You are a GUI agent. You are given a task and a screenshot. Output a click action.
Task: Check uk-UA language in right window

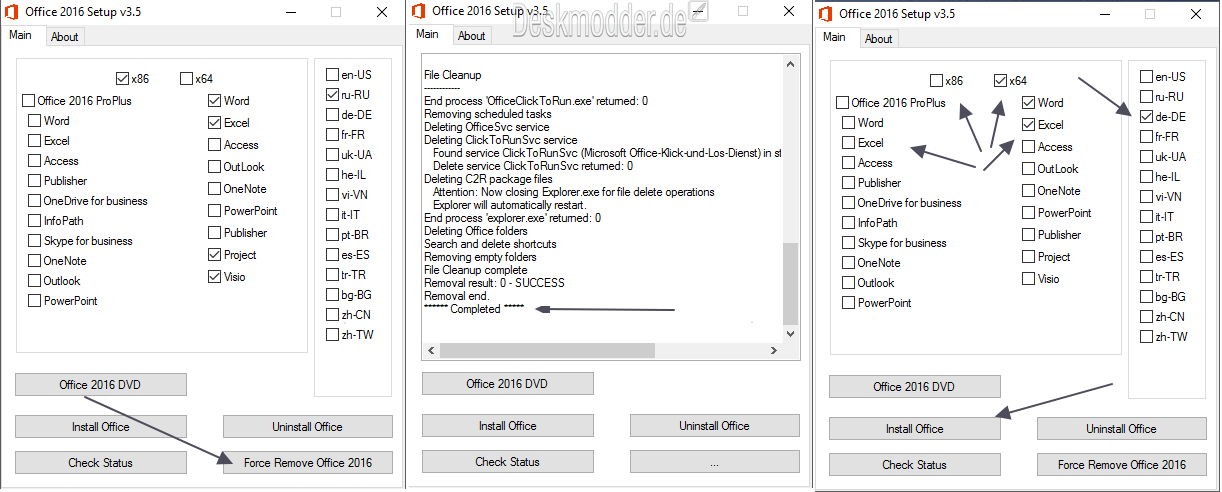(x=1146, y=157)
